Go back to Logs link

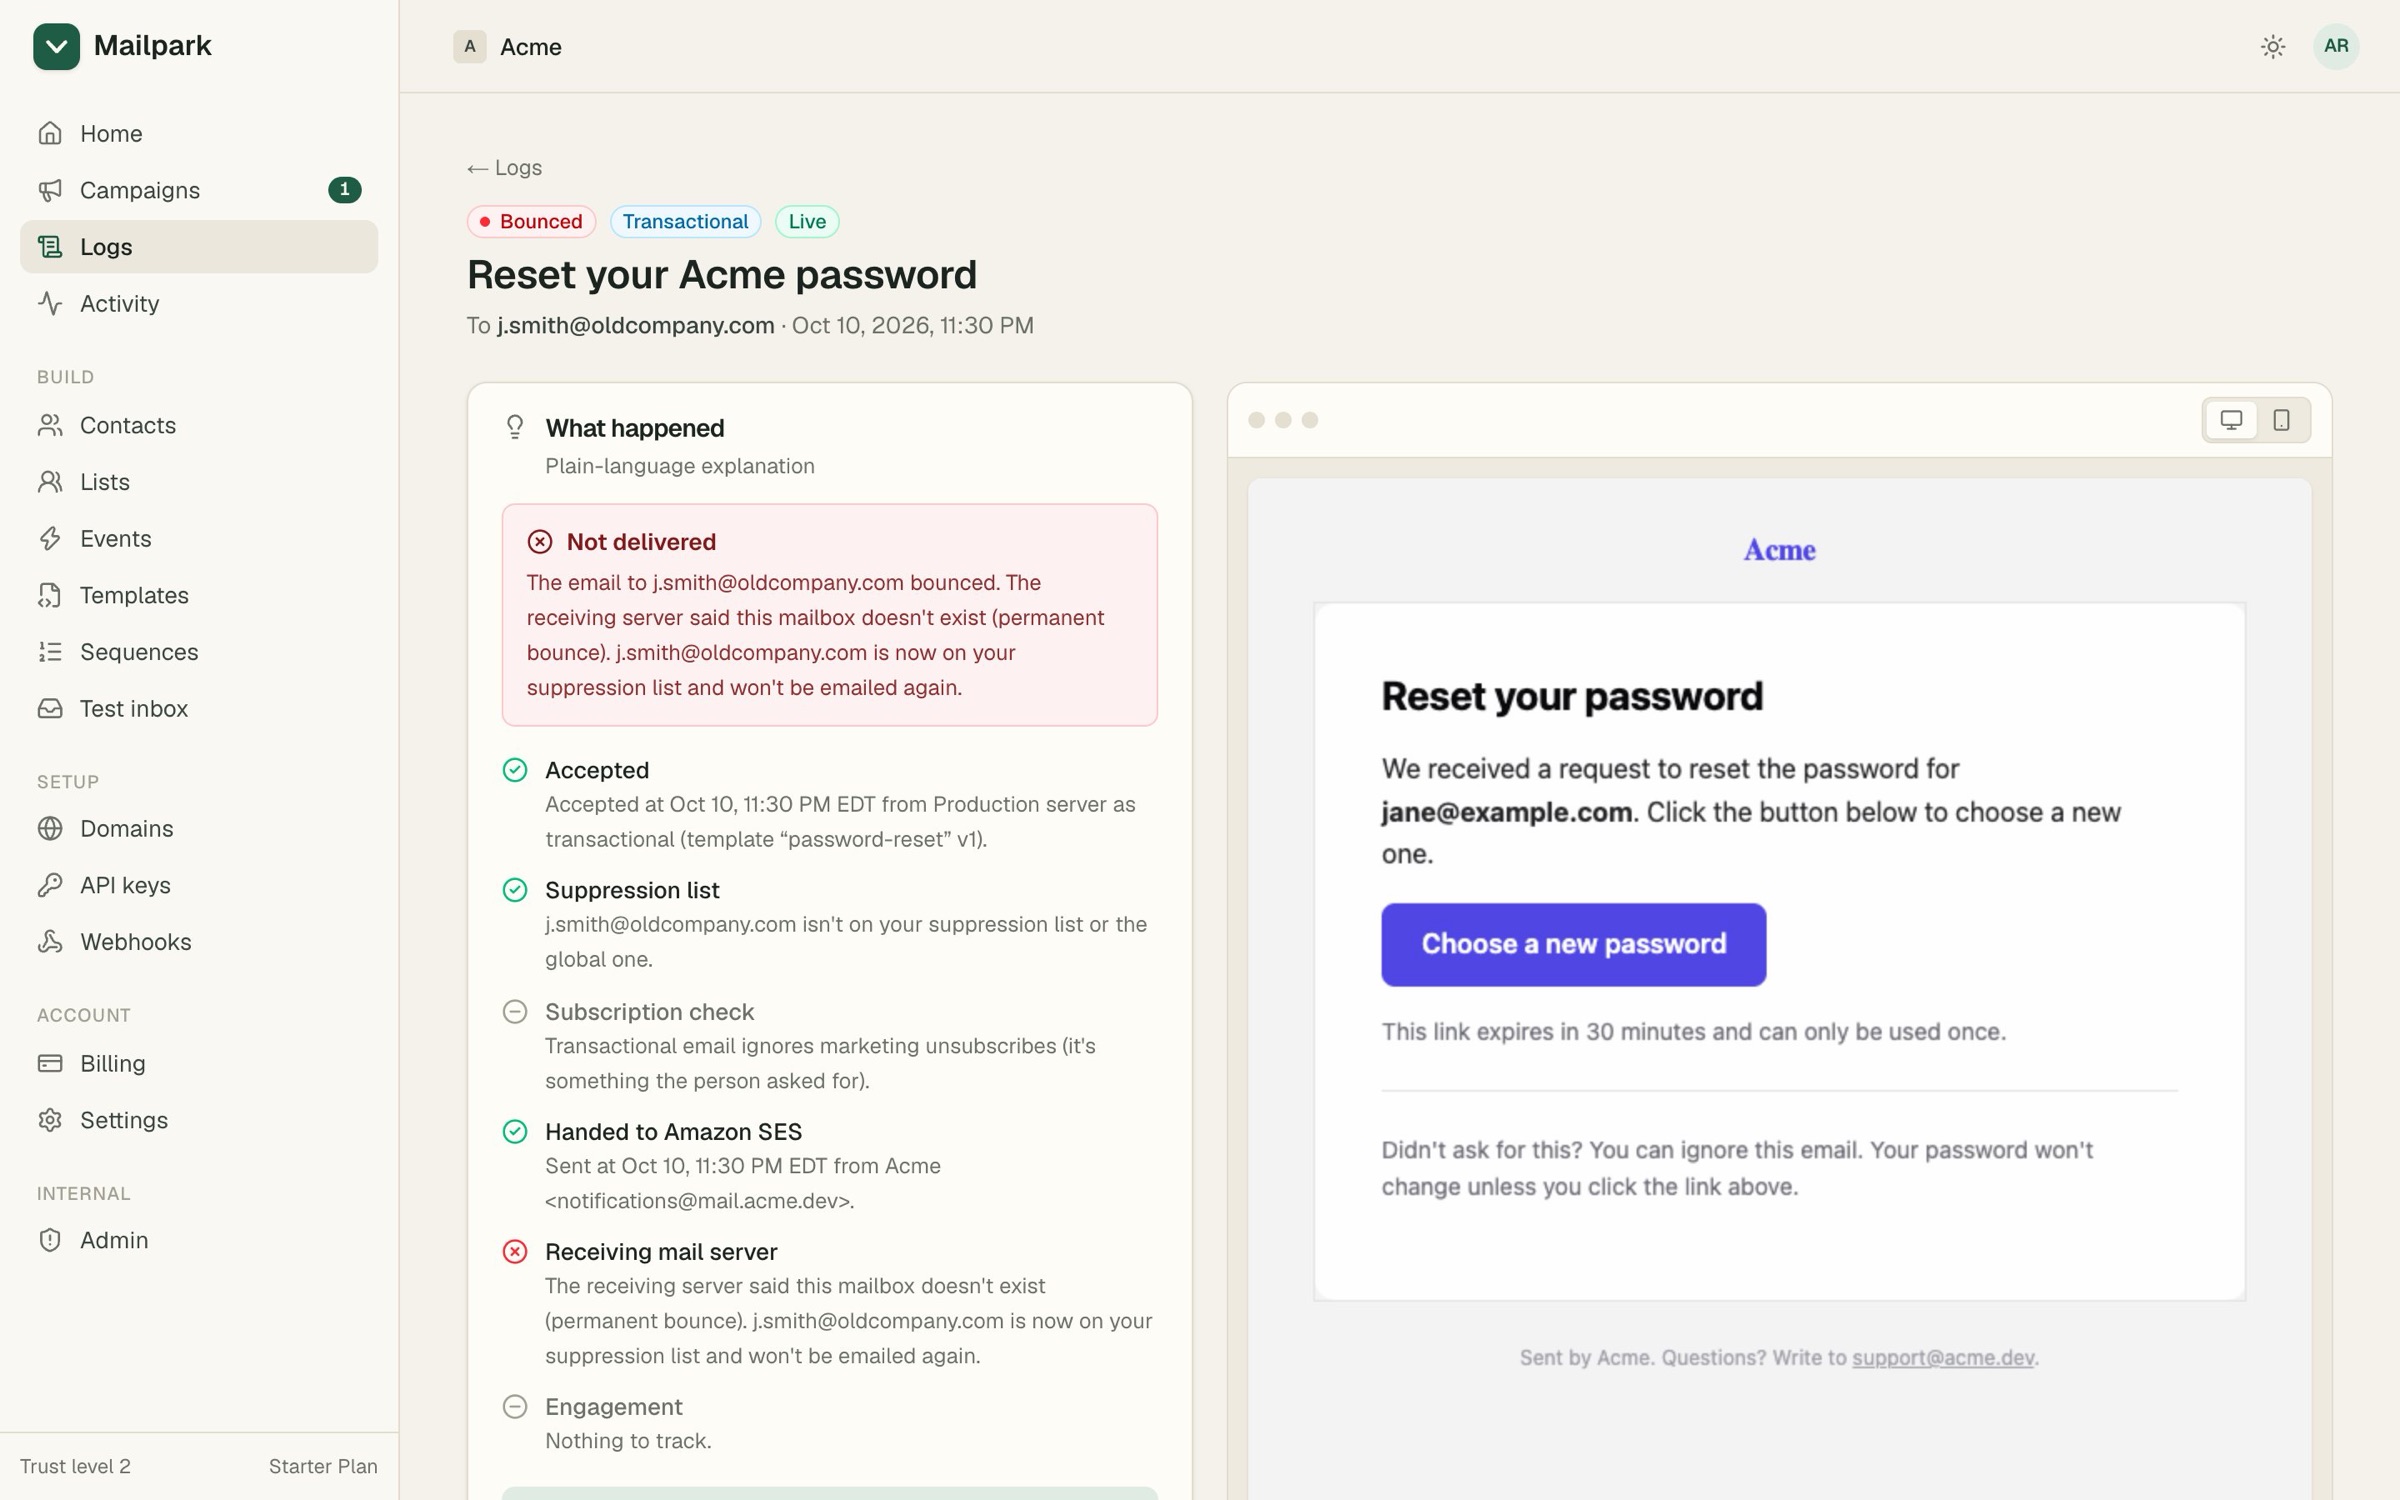[x=505, y=168]
